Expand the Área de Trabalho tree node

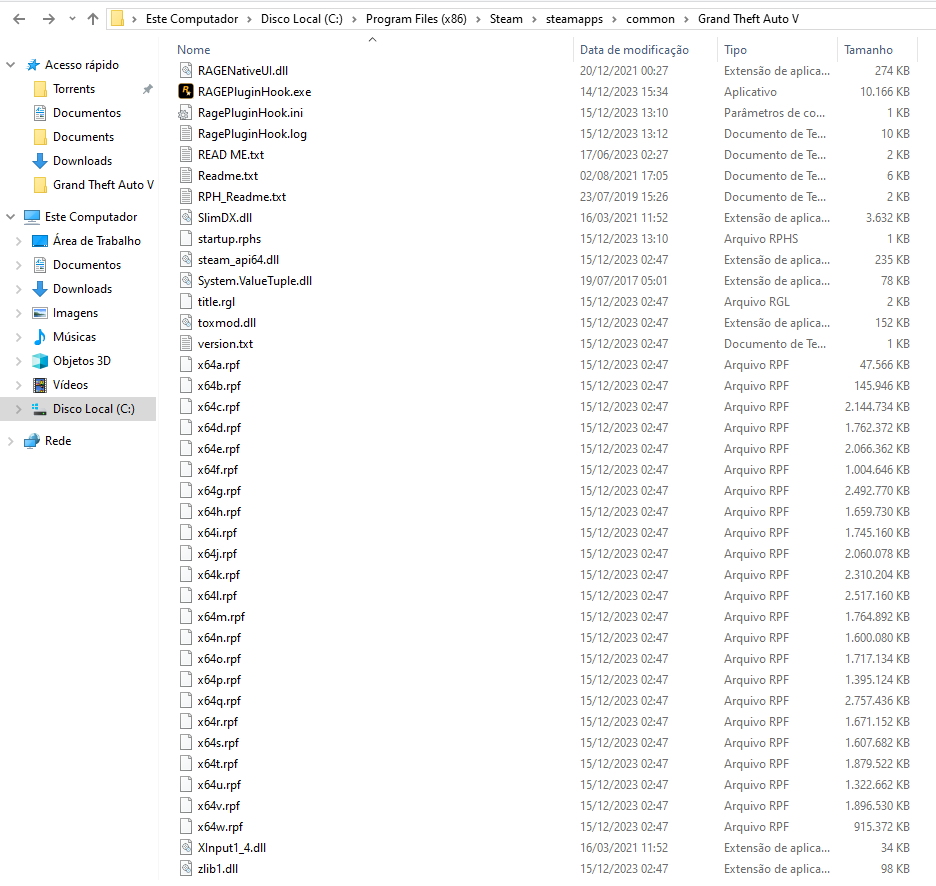(19, 241)
